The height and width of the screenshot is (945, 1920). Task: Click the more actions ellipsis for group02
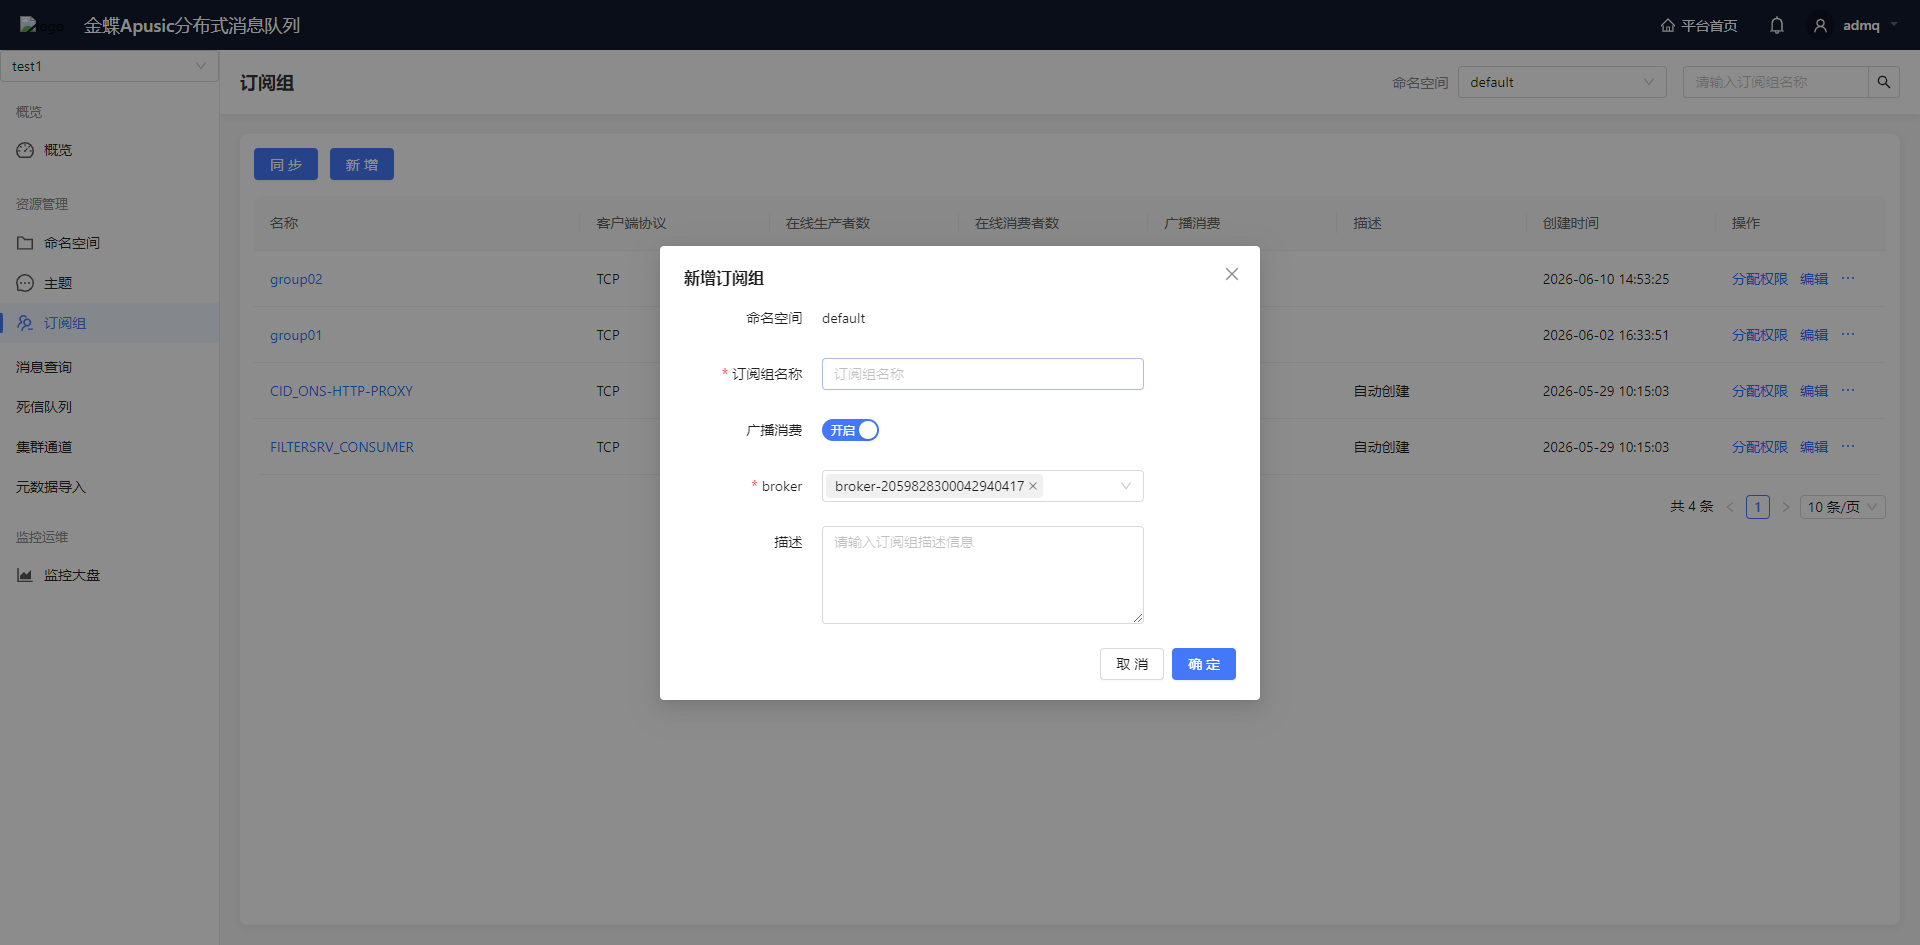1848,279
